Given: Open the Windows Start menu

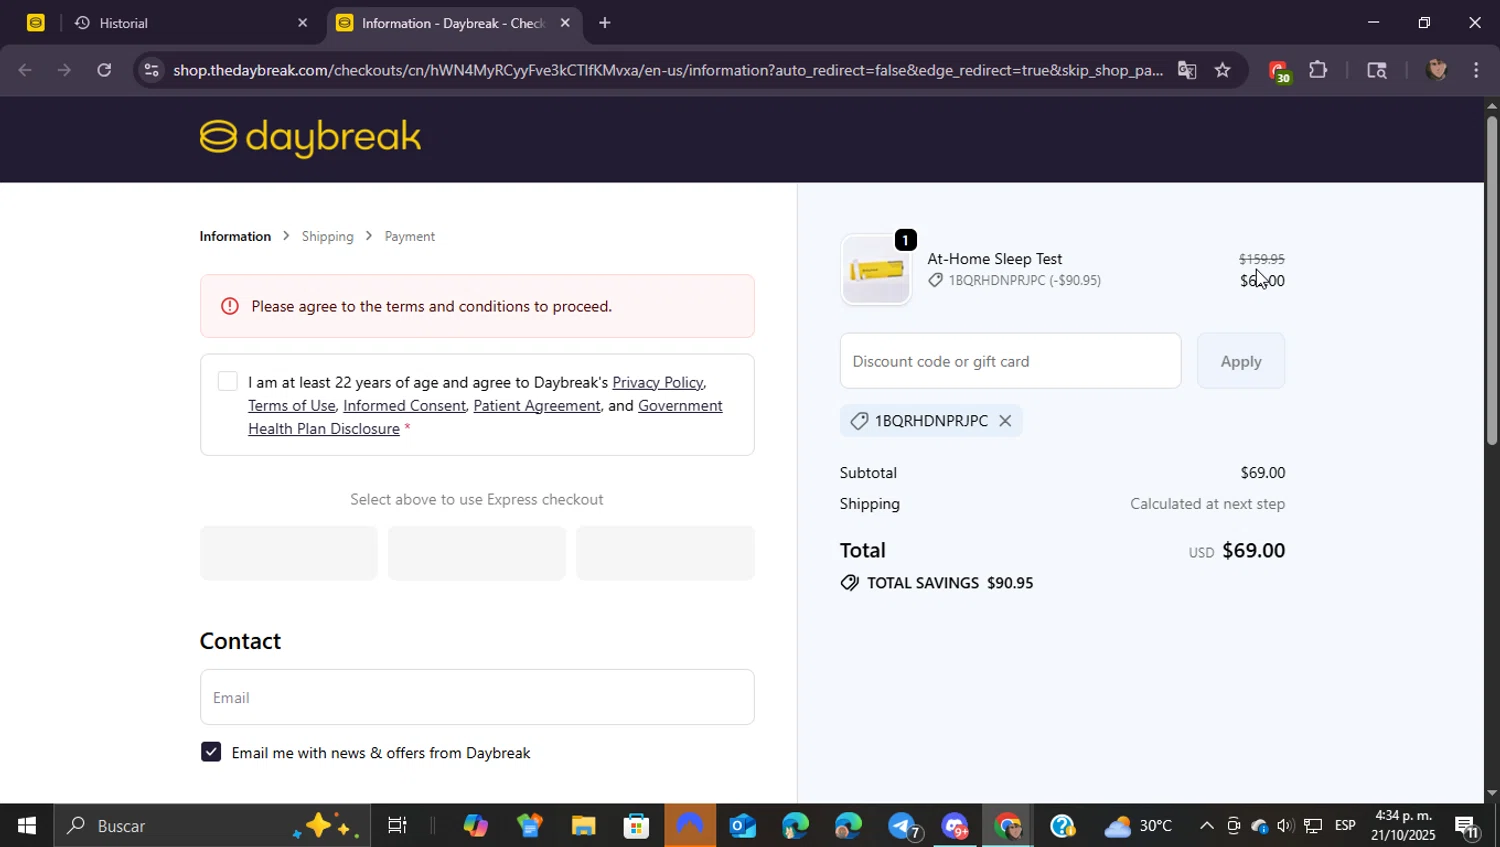Looking at the screenshot, I should [x=26, y=826].
